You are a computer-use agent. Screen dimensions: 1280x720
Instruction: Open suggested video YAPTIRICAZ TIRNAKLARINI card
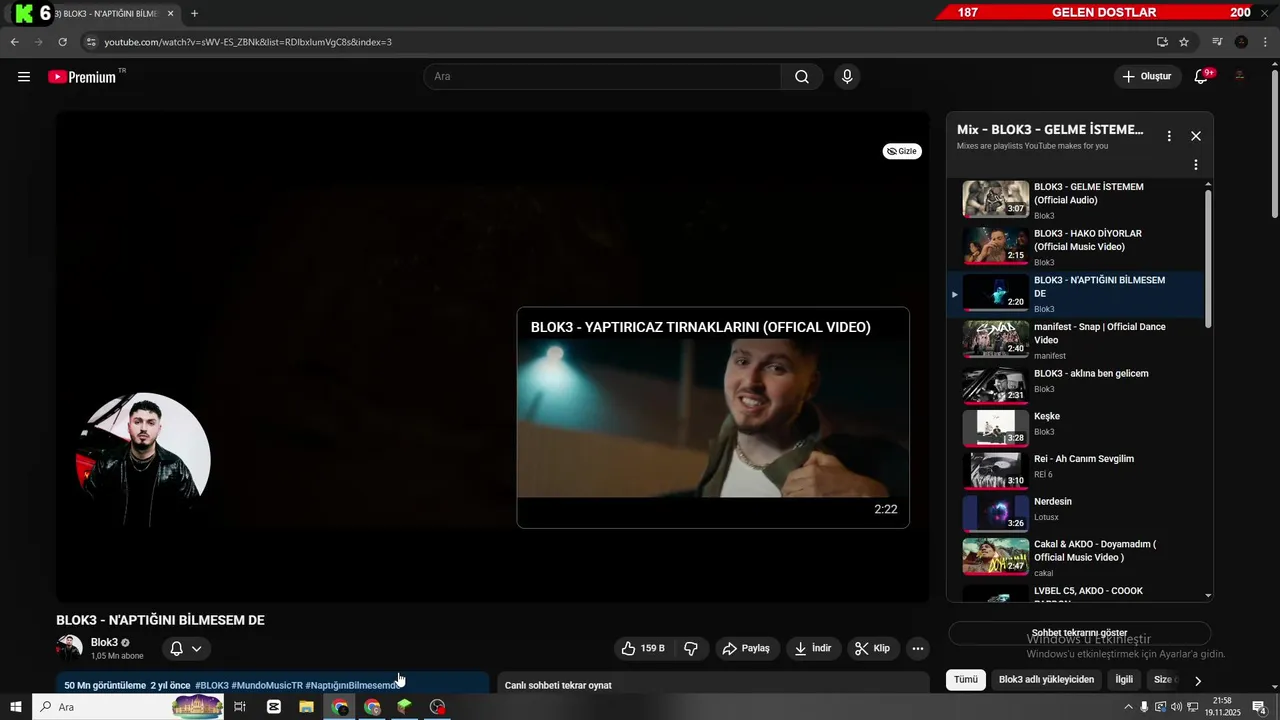(x=713, y=417)
